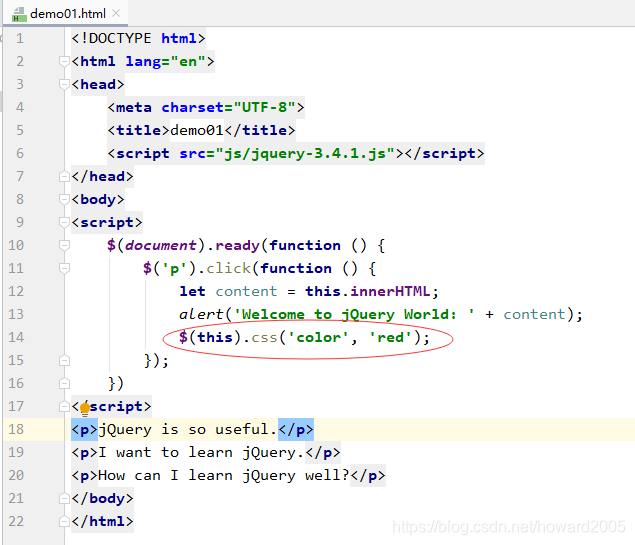Click the highlighted '<p>' tag on line 18
The height and width of the screenshot is (545, 635).
85,429
